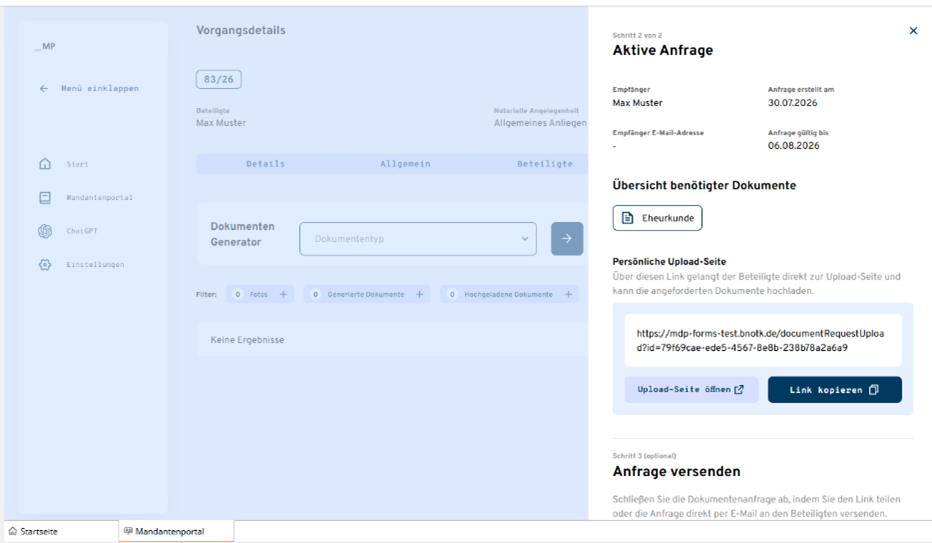This screenshot has width=932, height=543.
Task: Click the copy icon on Link kopieren
Action: coord(873,390)
